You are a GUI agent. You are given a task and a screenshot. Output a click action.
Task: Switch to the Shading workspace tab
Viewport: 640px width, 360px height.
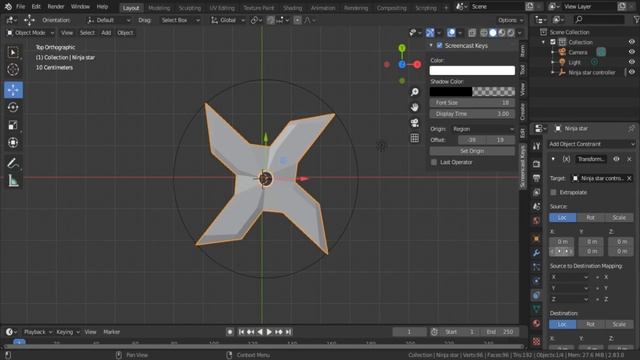(x=293, y=8)
